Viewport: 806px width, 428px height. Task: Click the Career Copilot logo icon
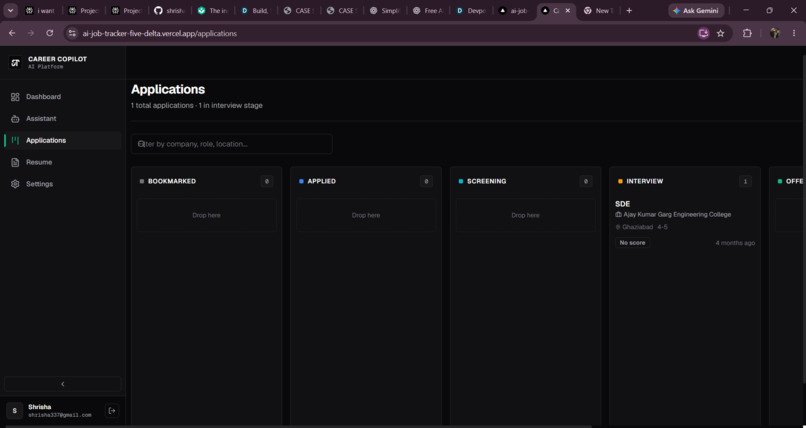[15, 63]
